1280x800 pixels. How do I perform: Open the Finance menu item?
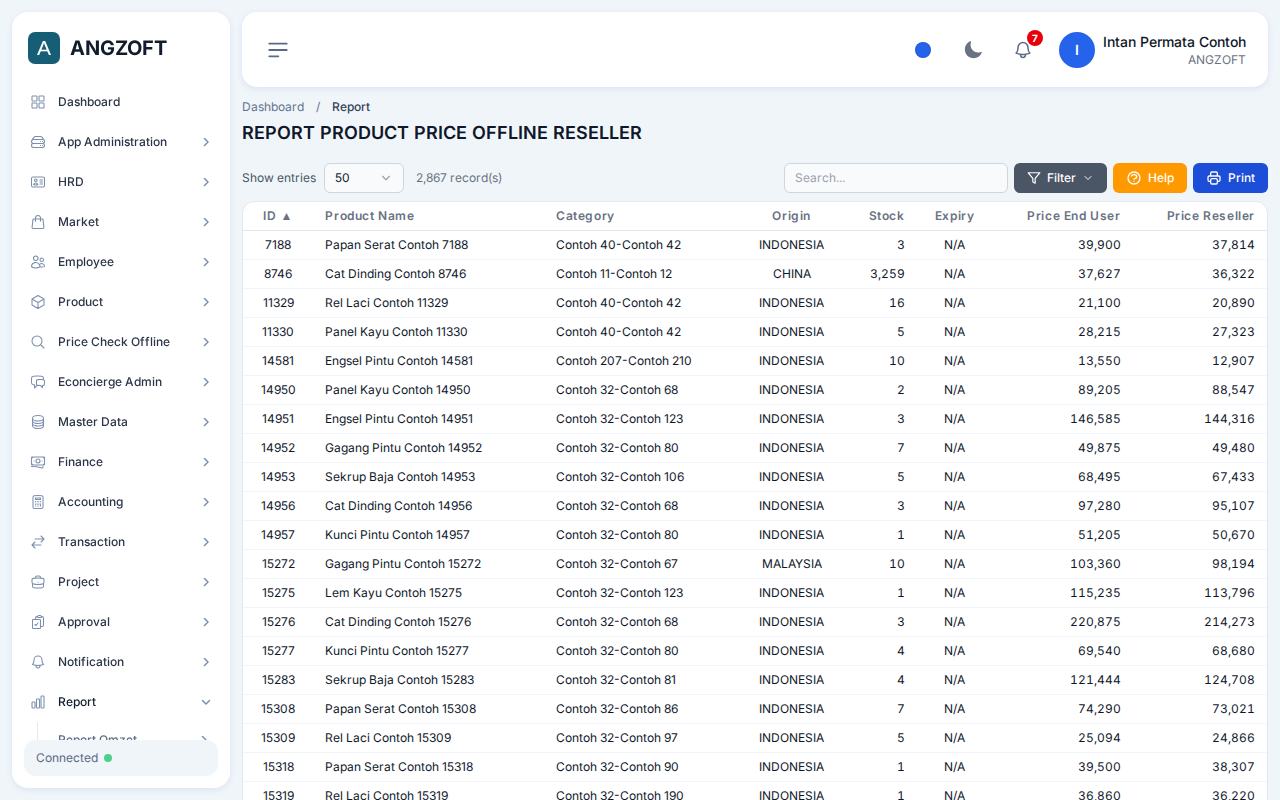pyautogui.click(x=121, y=462)
